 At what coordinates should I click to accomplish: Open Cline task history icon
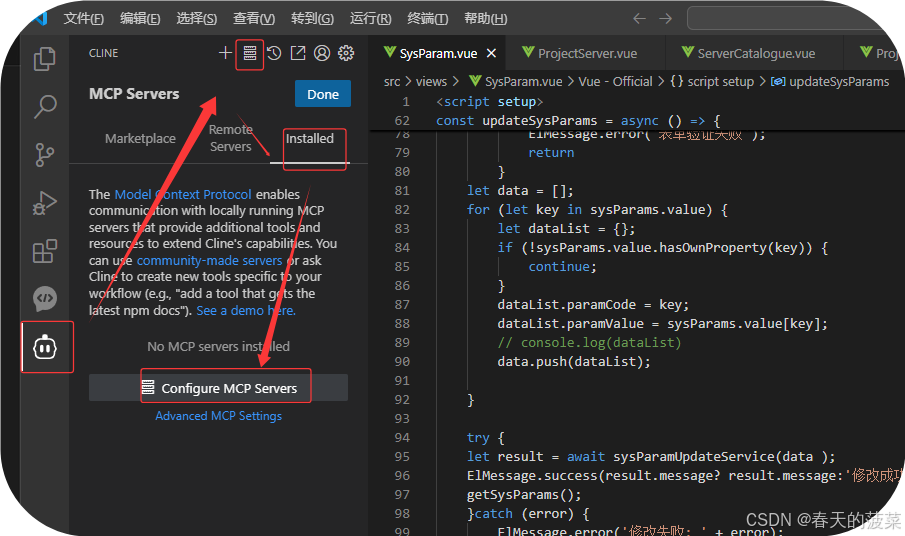[274, 53]
